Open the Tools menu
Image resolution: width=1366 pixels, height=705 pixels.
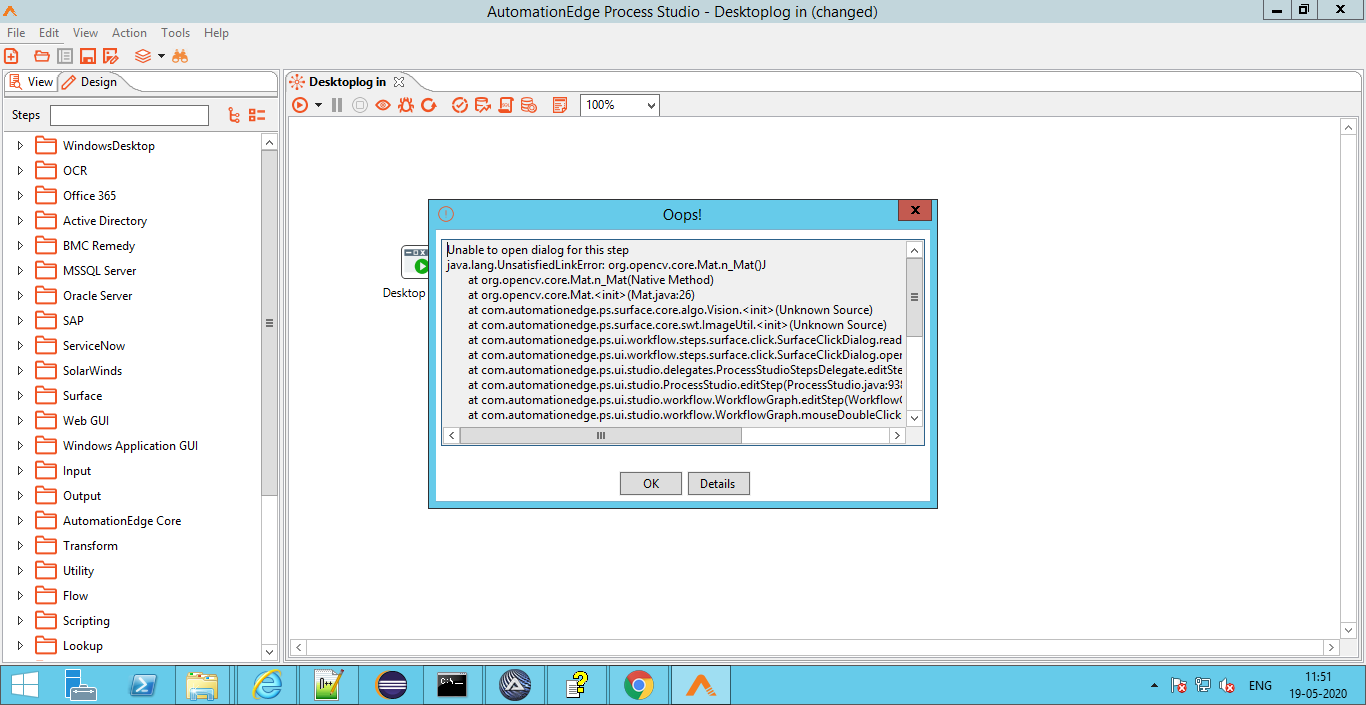click(175, 33)
